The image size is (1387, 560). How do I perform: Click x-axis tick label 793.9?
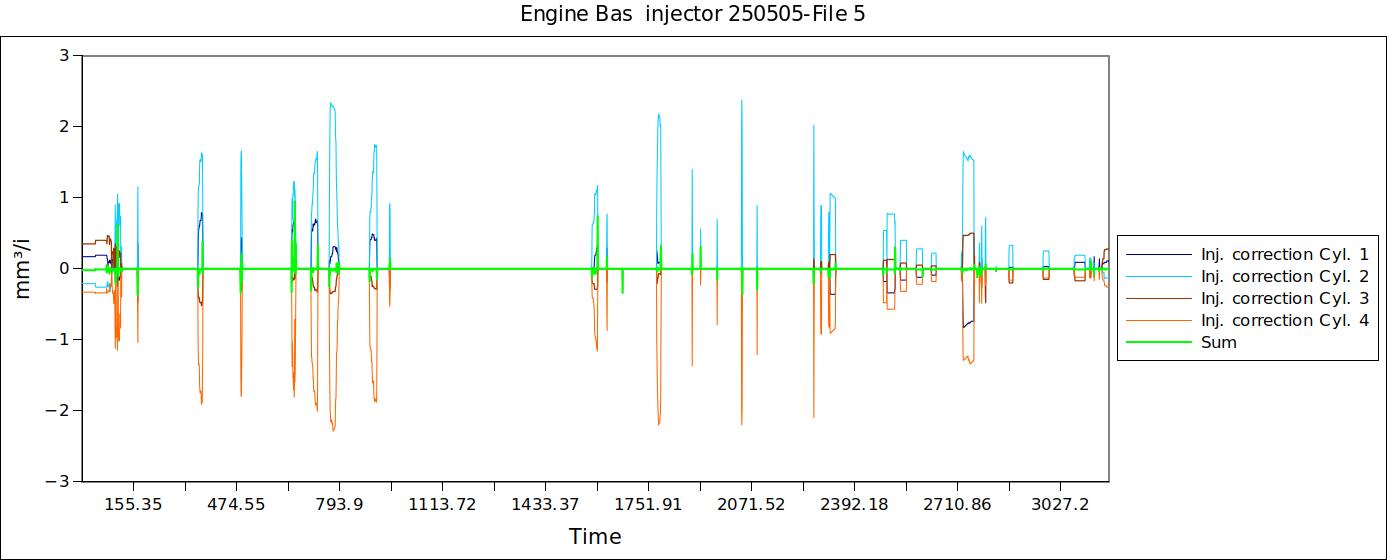pos(339,504)
